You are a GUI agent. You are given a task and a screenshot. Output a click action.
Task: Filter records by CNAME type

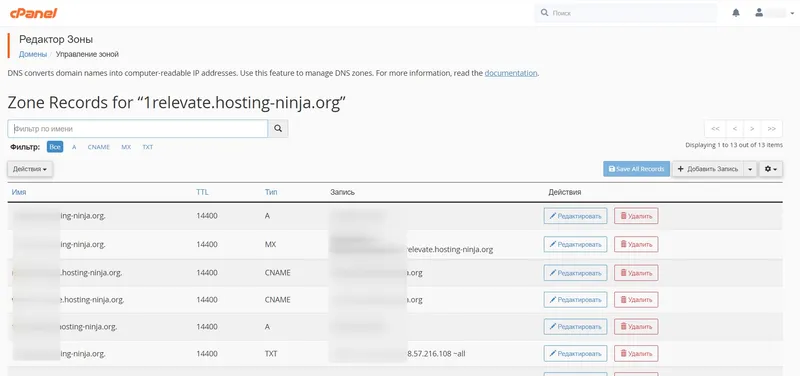98,147
